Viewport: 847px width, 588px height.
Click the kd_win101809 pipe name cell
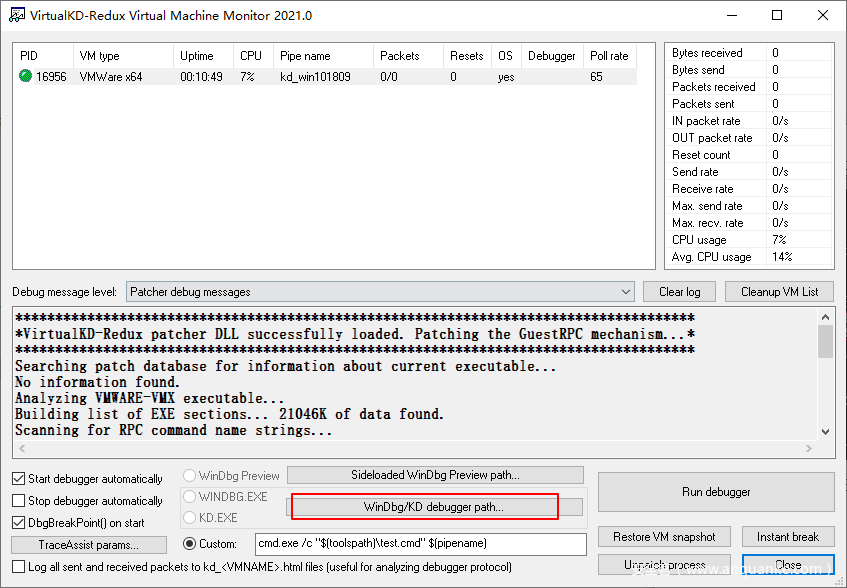pyautogui.click(x=315, y=77)
